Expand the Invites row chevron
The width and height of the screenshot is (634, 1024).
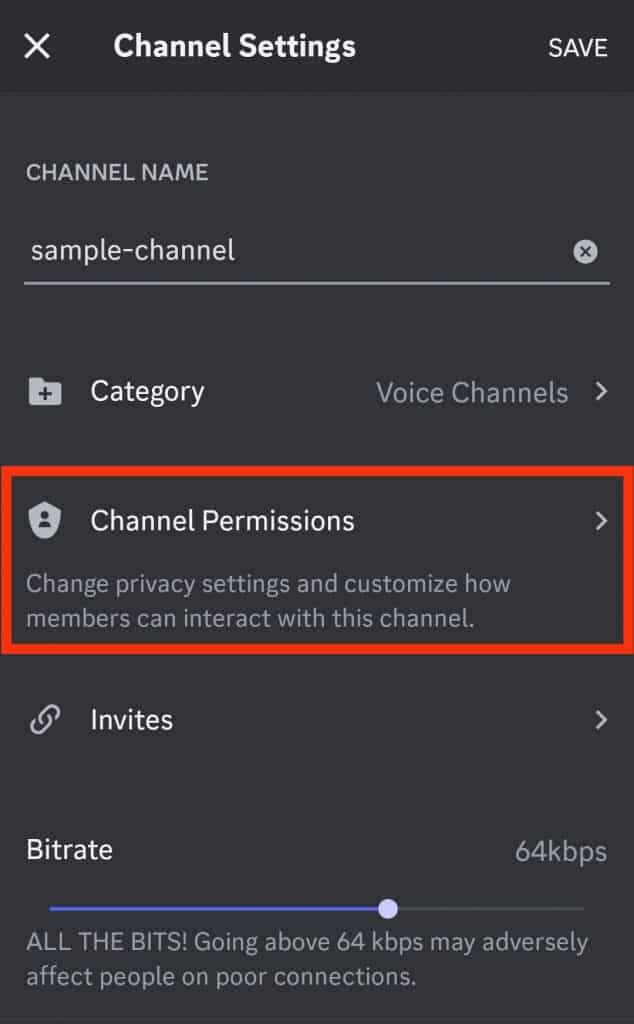[601, 719]
